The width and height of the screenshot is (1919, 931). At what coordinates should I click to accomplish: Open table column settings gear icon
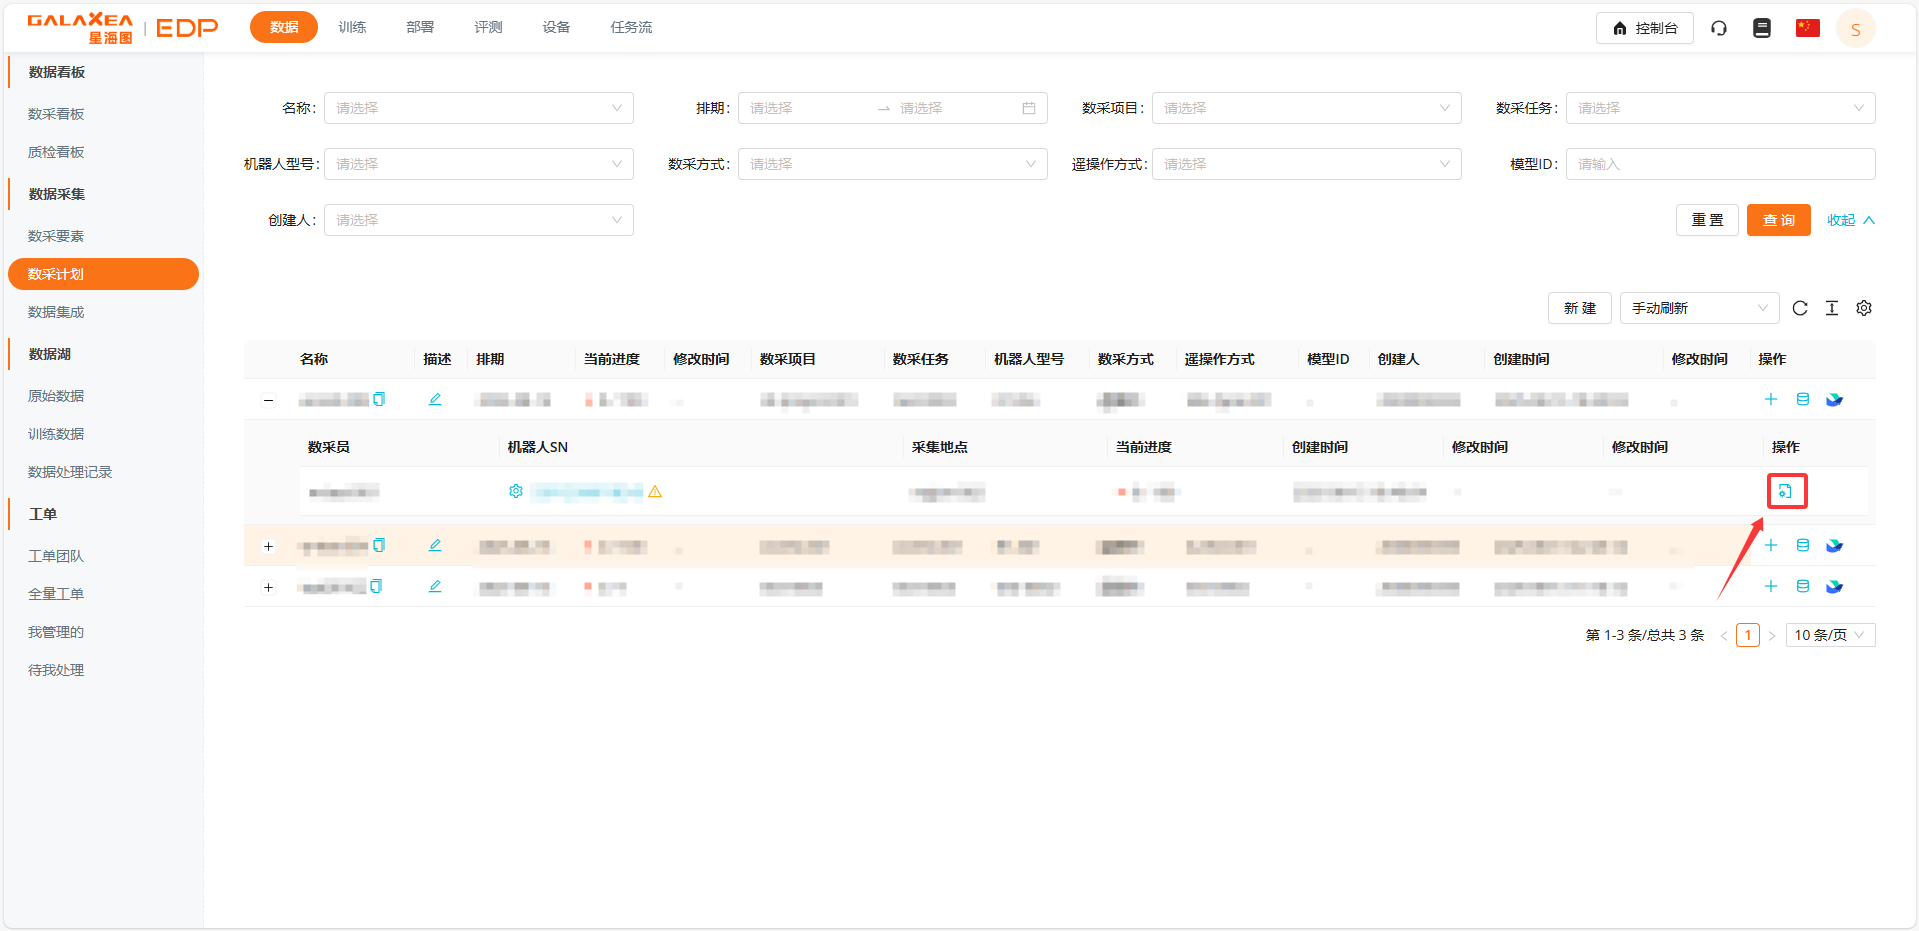(x=1864, y=308)
